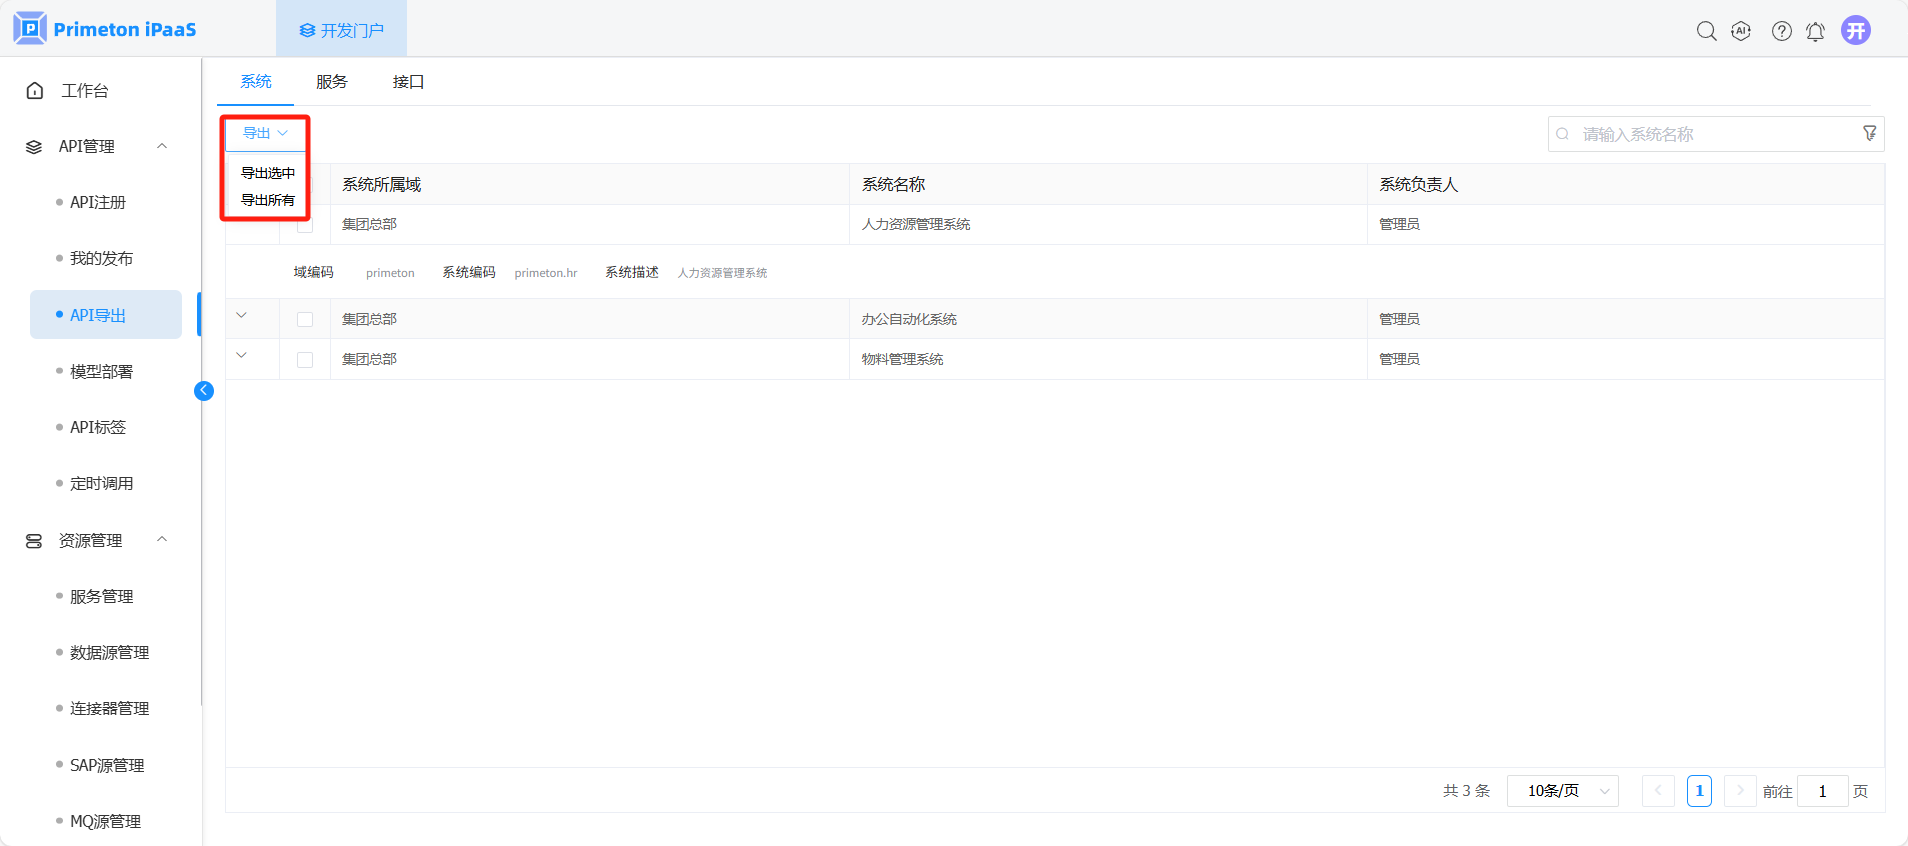Switch to the 服务 tab
The image size is (1908, 846).
pos(331,82)
